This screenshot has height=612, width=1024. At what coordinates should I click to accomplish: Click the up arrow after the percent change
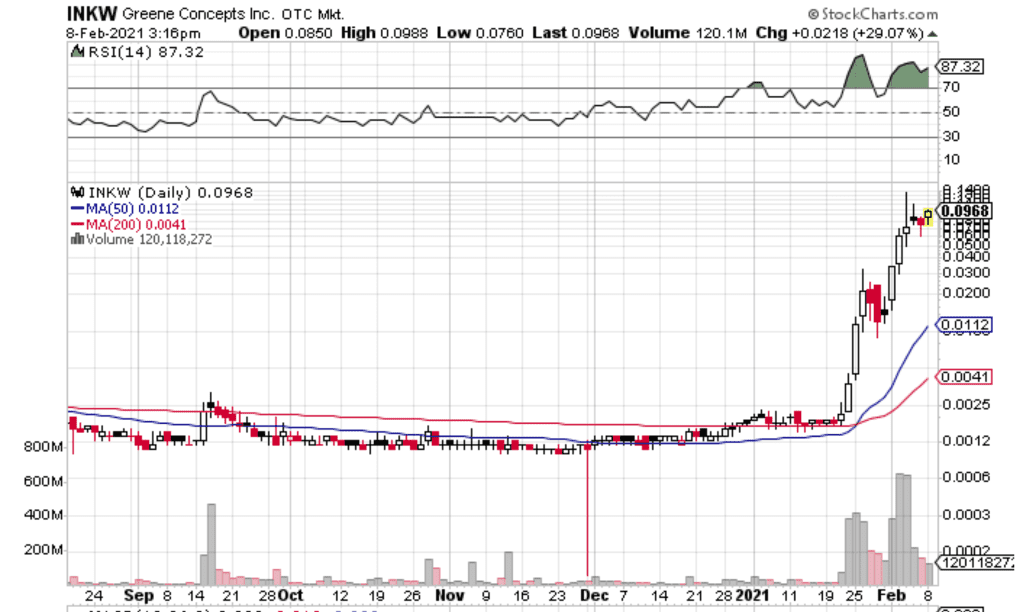point(932,34)
